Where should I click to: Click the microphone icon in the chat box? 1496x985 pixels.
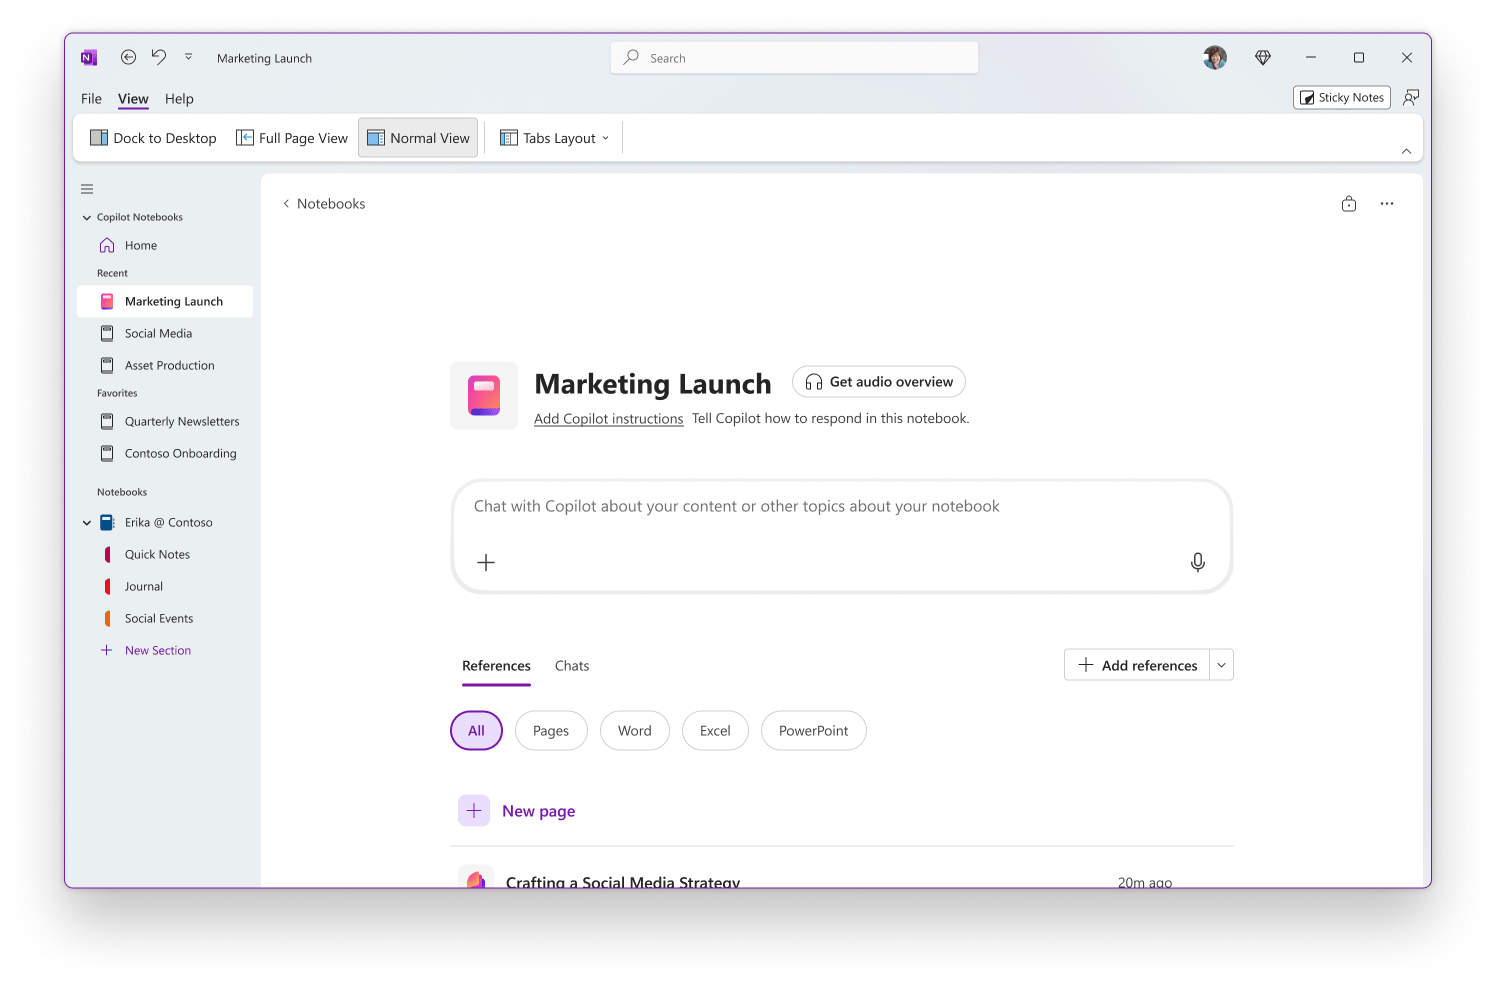pos(1197,562)
